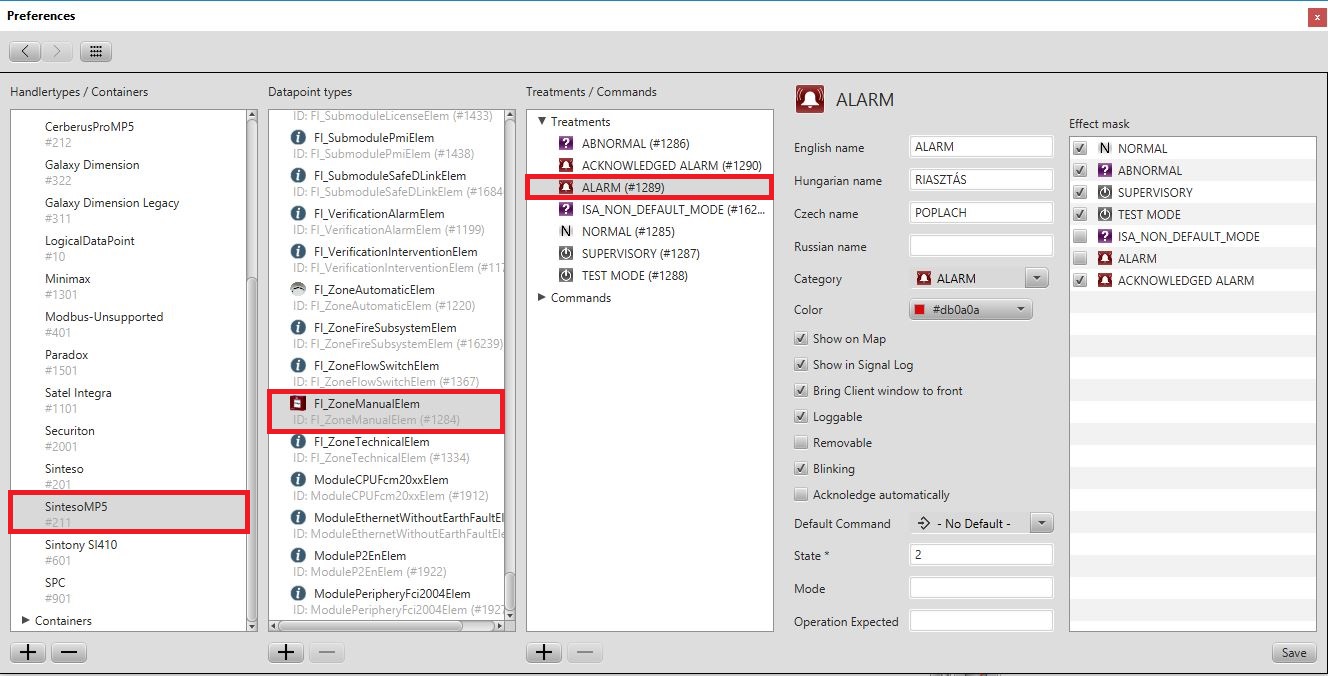Click the Russian name input field

[x=981, y=246]
